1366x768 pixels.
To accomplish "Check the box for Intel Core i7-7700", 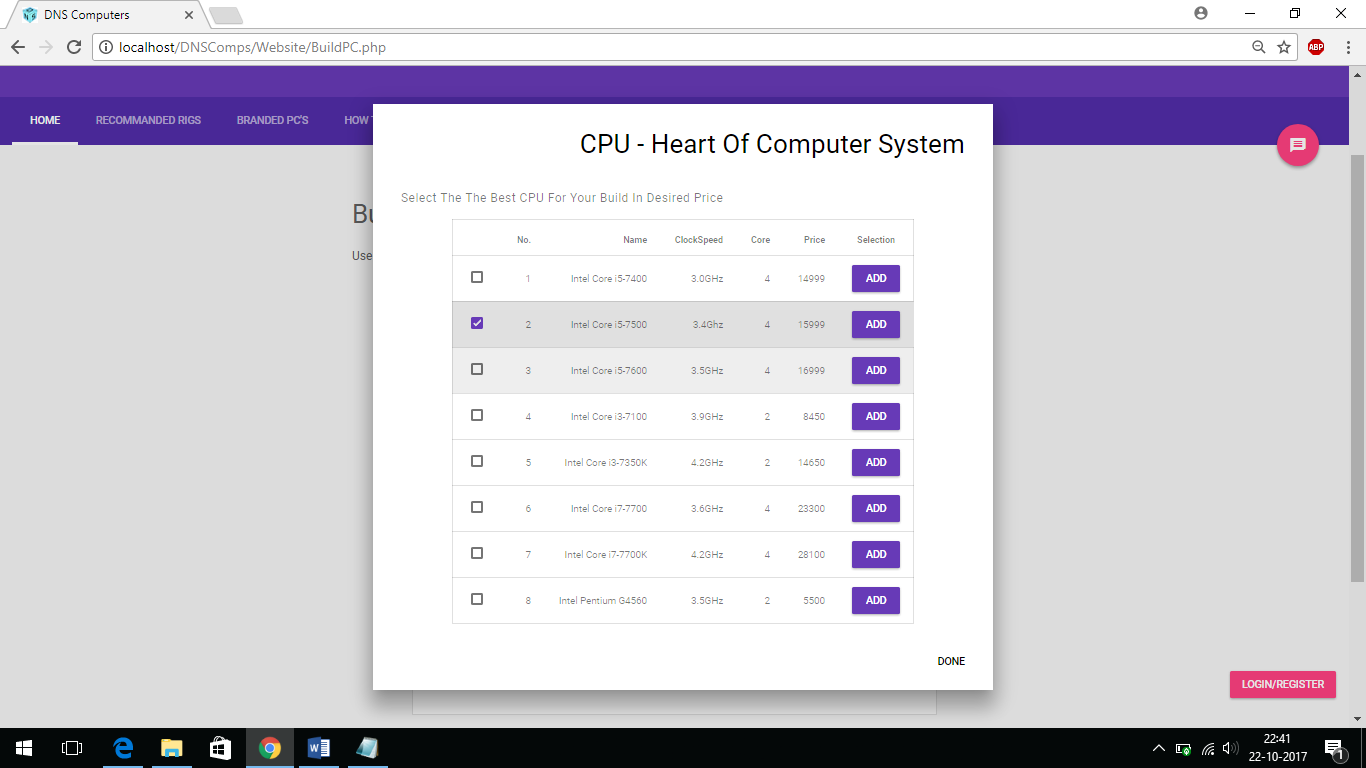I will 477,507.
